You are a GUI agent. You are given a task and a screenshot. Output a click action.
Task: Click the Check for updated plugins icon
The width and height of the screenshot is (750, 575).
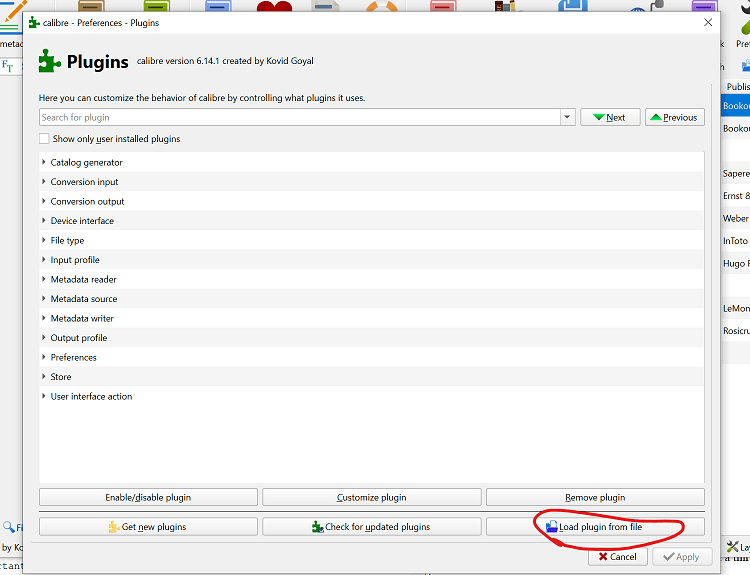coord(318,527)
